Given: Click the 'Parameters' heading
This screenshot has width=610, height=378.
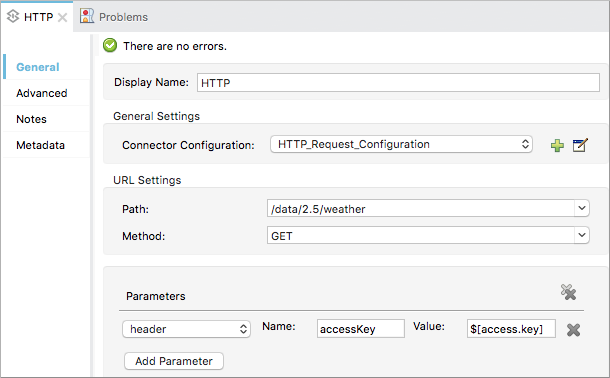Looking at the screenshot, I should click(156, 296).
